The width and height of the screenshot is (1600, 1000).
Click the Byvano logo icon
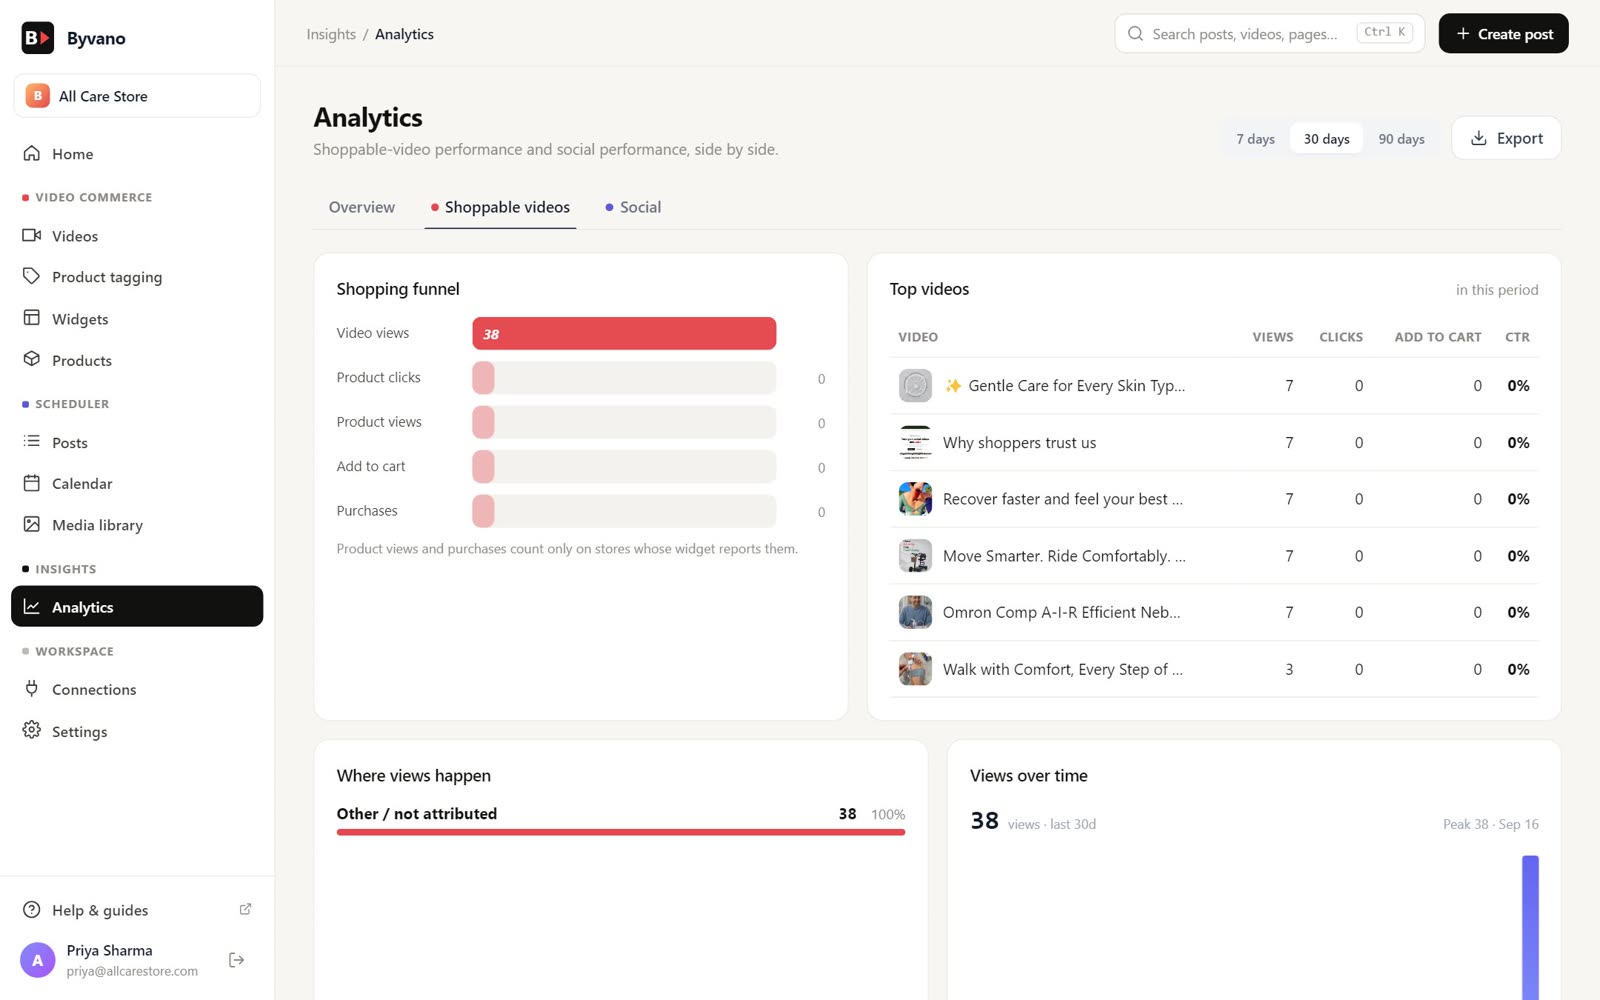tap(38, 38)
